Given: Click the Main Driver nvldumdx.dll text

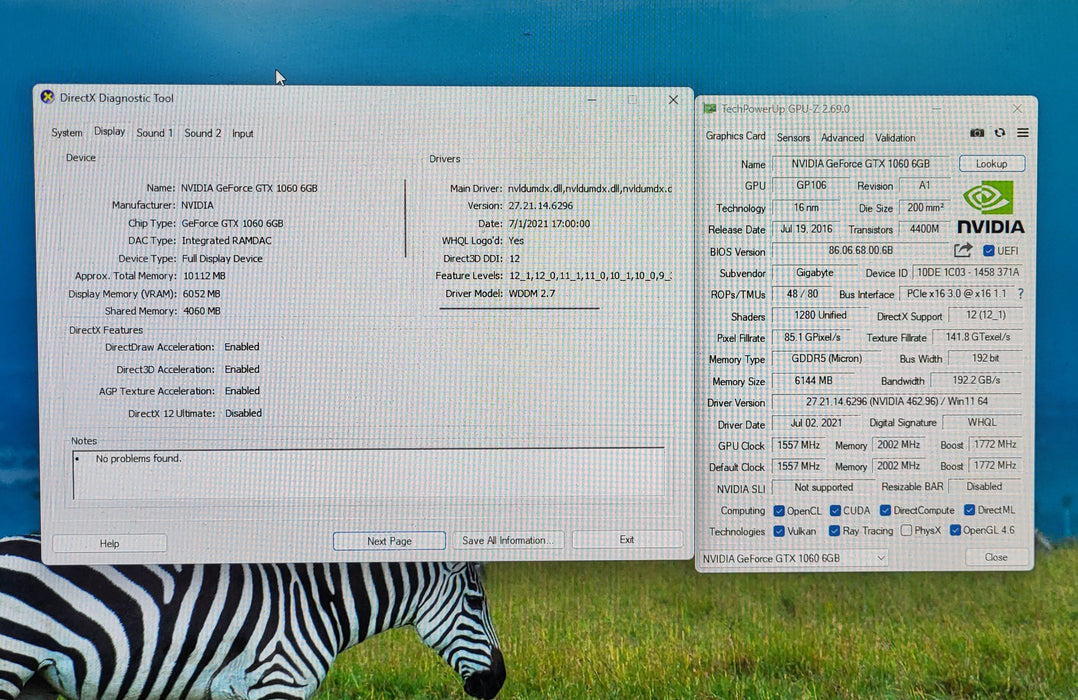Looking at the screenshot, I should (590, 188).
